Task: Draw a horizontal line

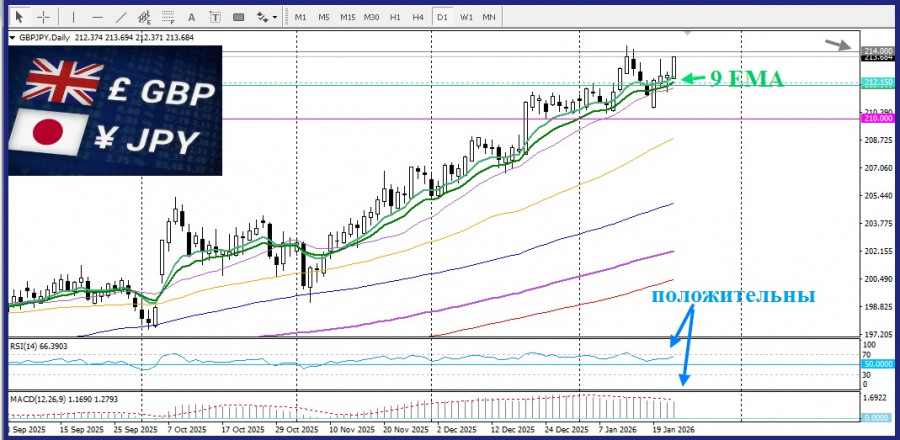Action: 97,17
